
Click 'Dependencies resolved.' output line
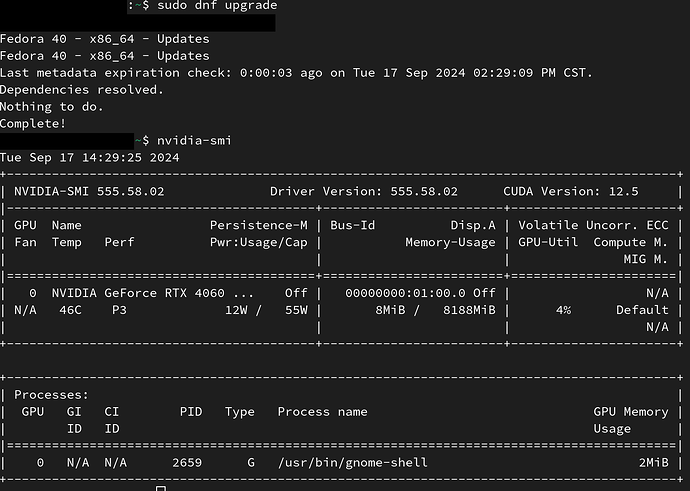pos(82,90)
